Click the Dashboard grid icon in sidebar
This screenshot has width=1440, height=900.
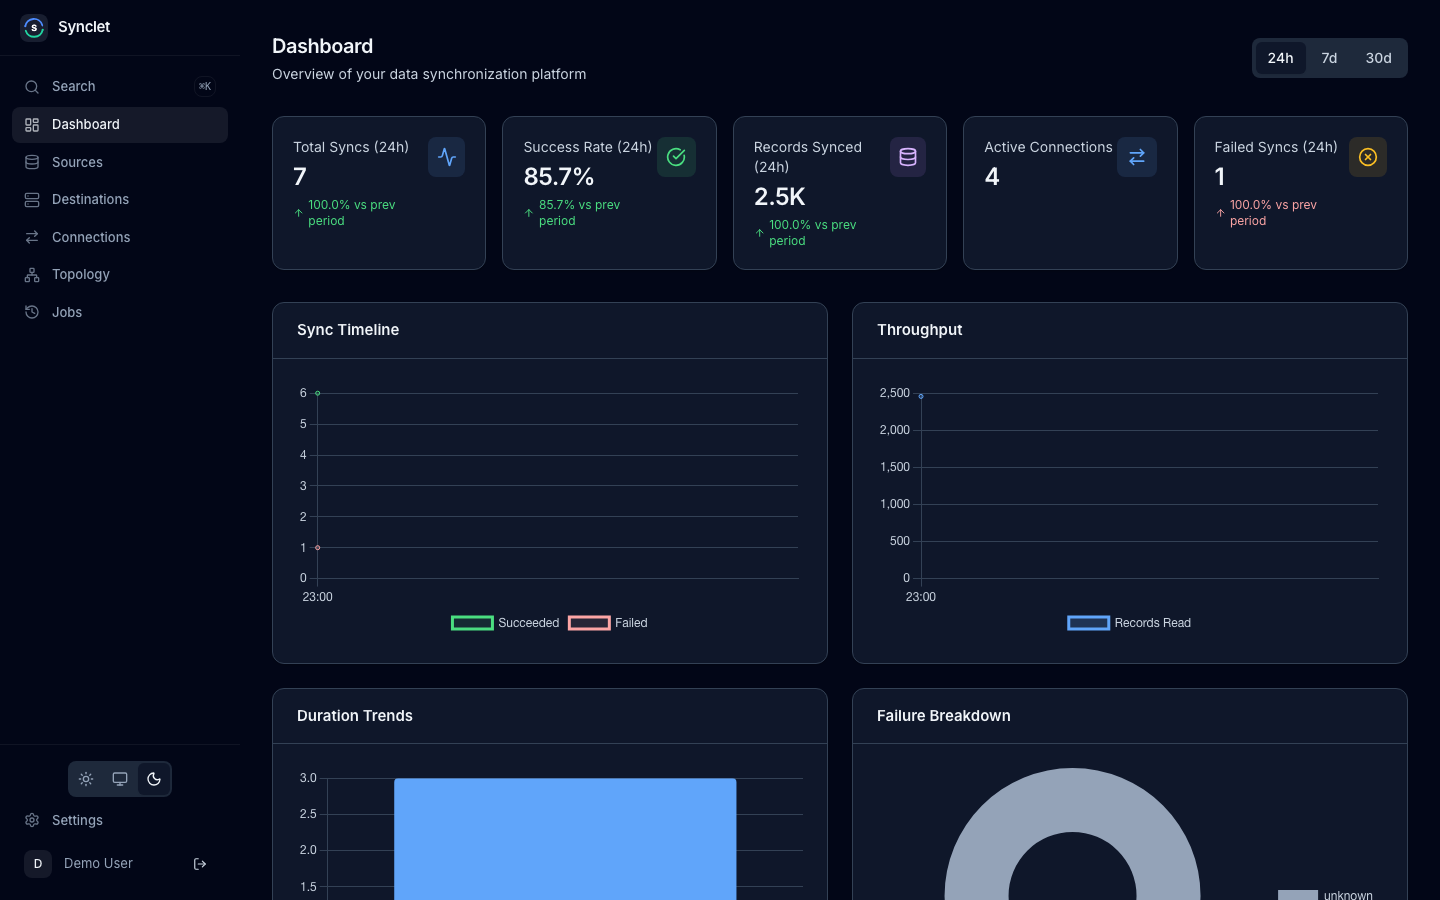32,125
